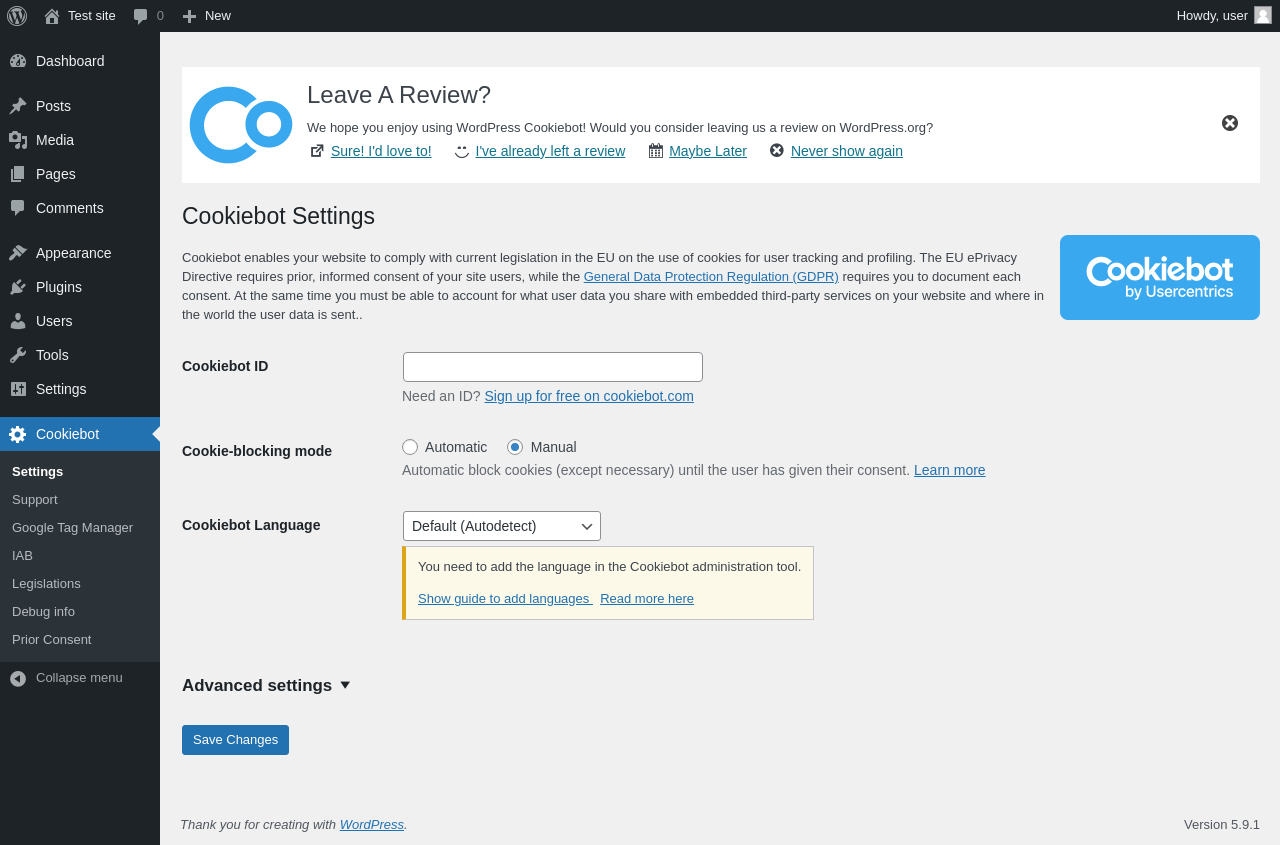Click the Never show again link

(847, 151)
